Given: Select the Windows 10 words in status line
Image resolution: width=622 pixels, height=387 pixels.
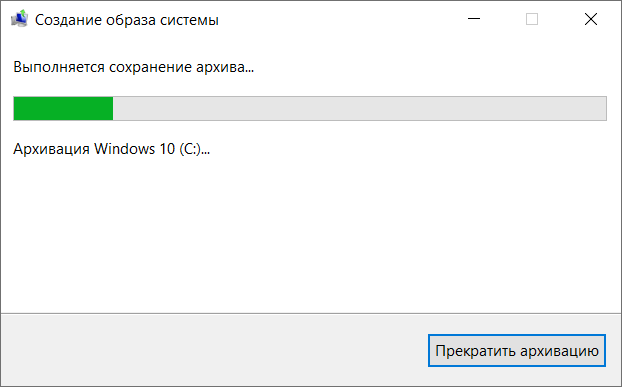Looking at the screenshot, I should 134,149.
